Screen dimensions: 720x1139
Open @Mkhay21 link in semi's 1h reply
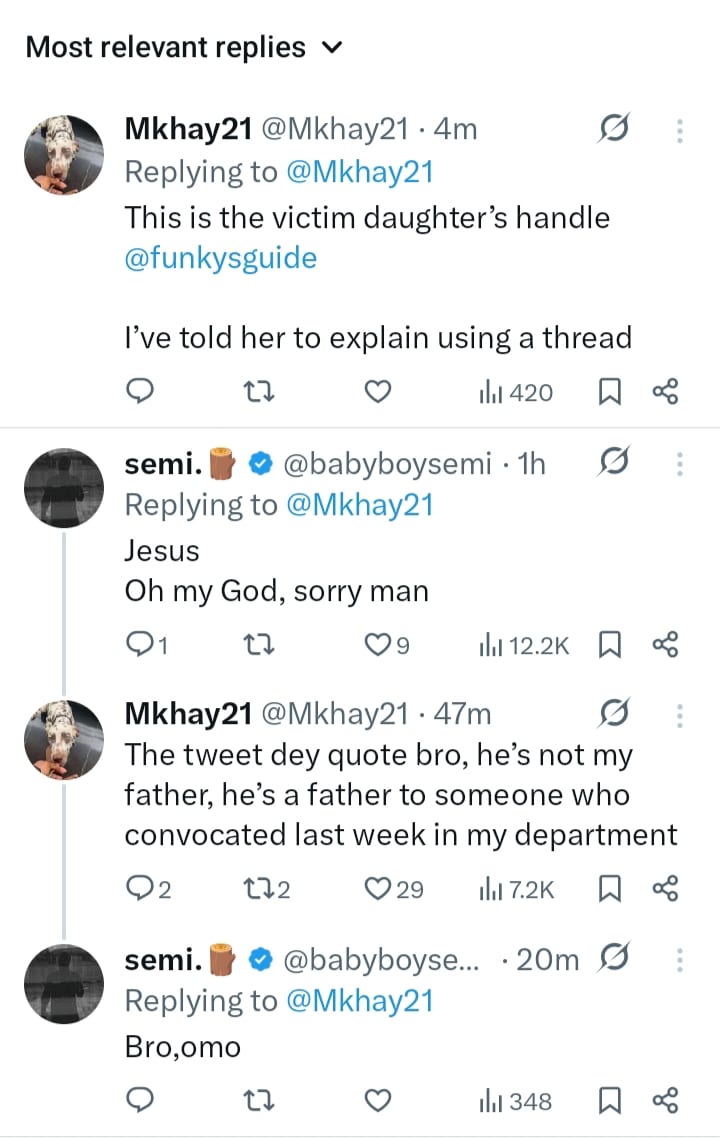click(x=359, y=505)
